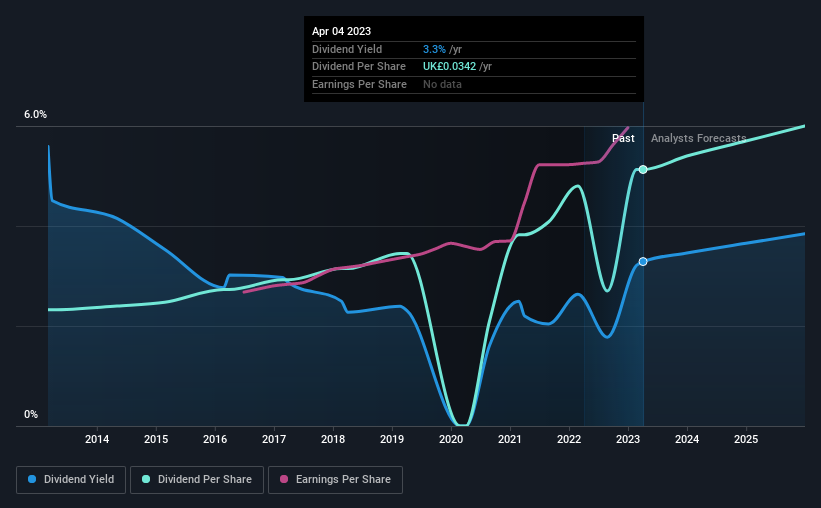Toggle the Dividend Per Share legend button

pos(197,480)
